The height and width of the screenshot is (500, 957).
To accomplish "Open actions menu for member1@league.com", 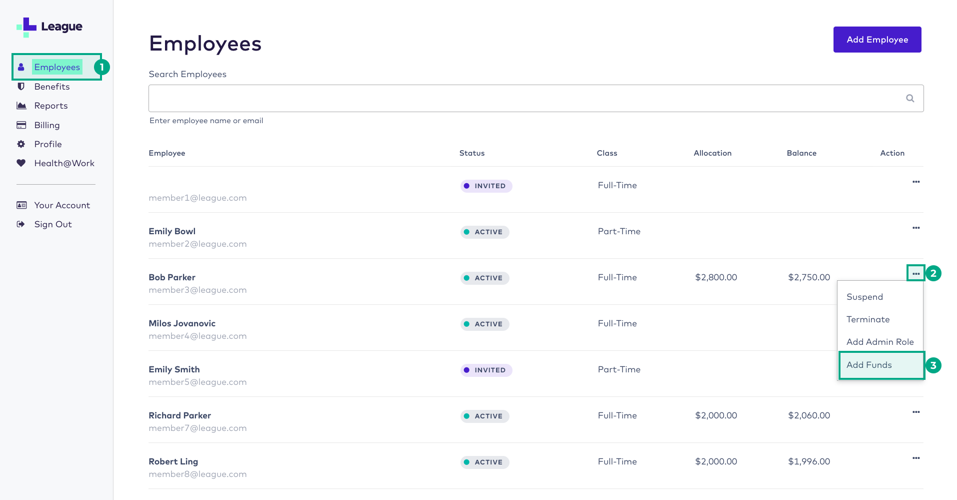I will click(916, 182).
